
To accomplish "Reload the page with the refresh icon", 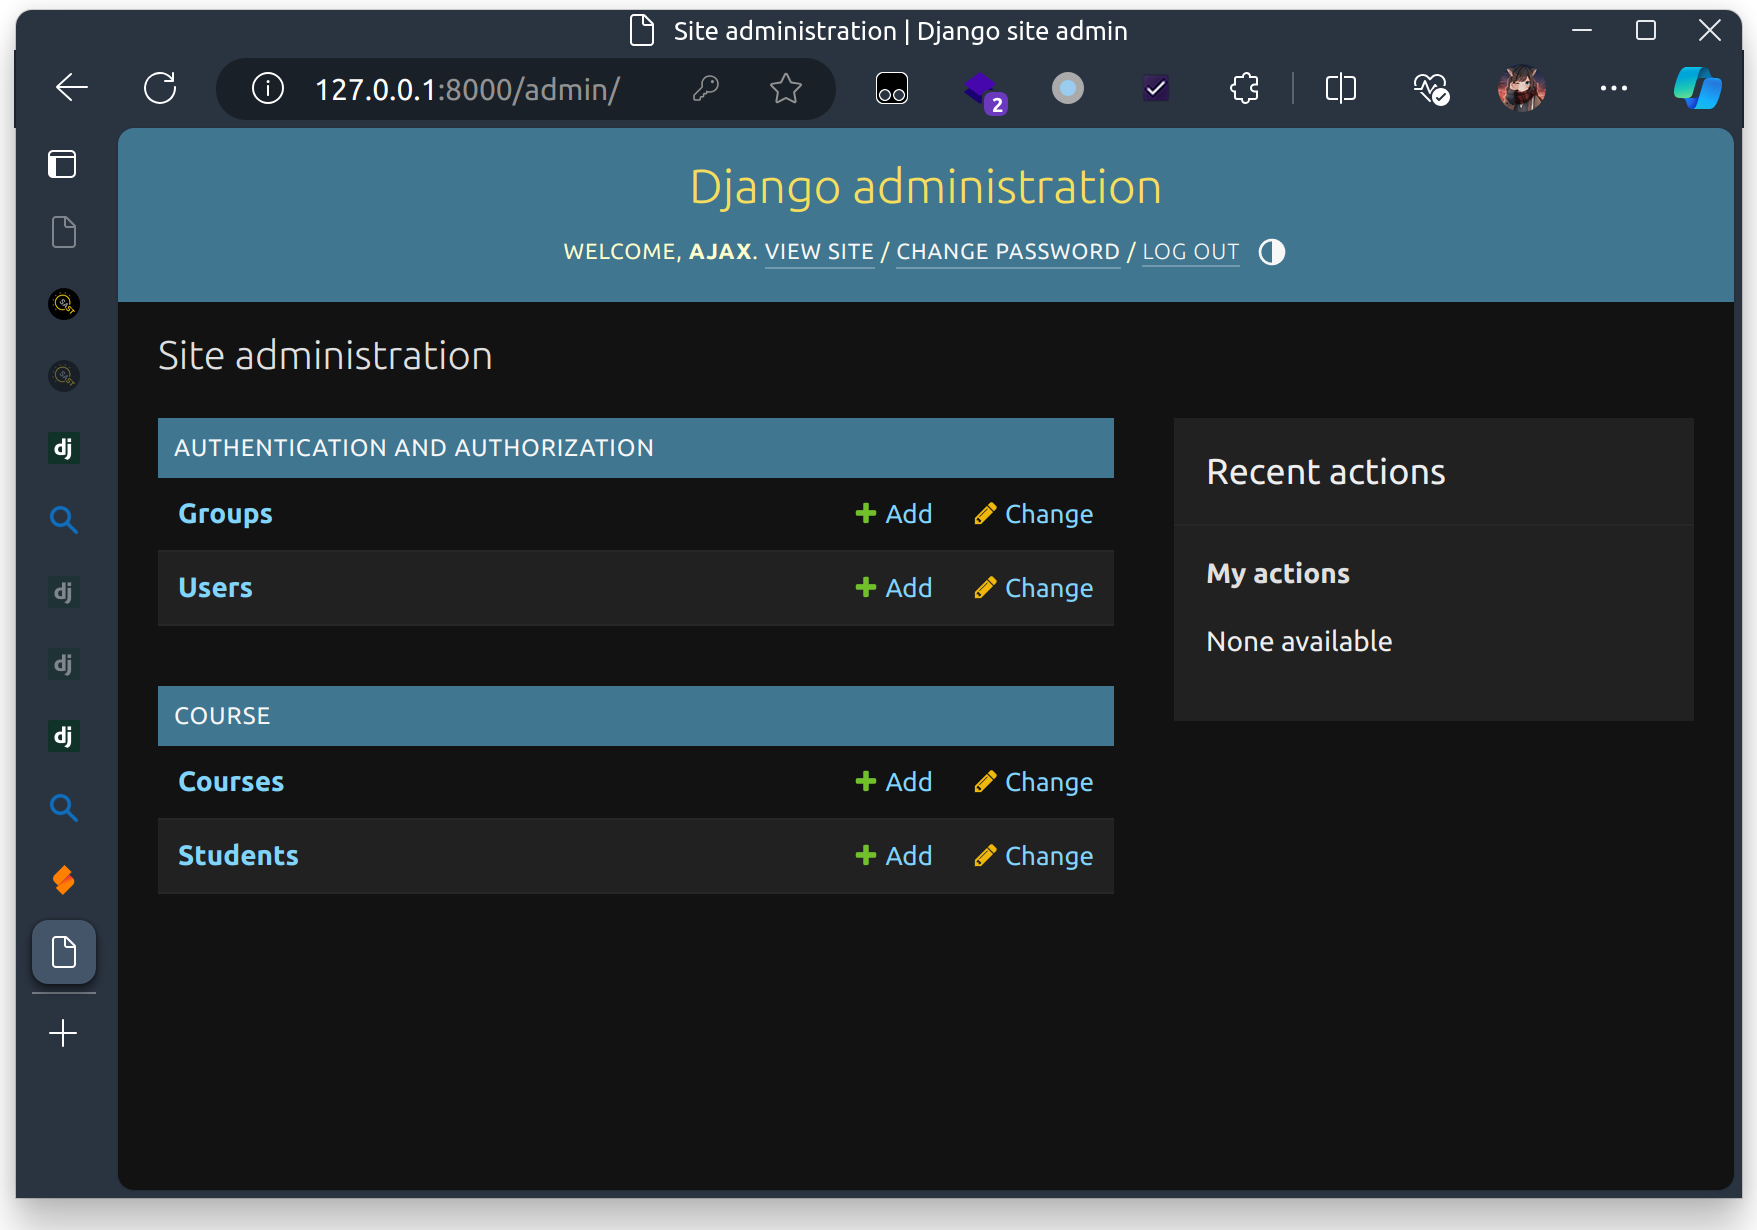I will (160, 88).
